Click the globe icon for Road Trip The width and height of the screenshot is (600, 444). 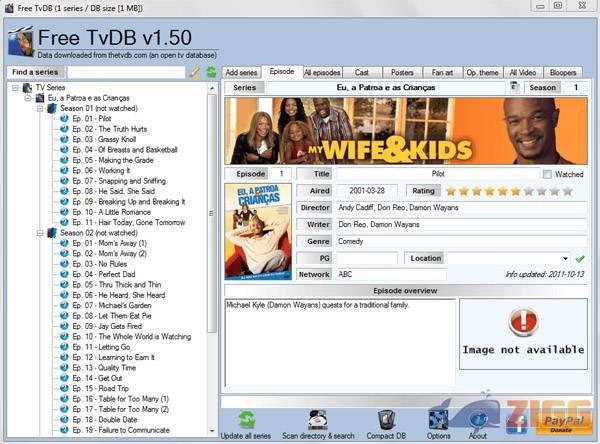(64, 388)
